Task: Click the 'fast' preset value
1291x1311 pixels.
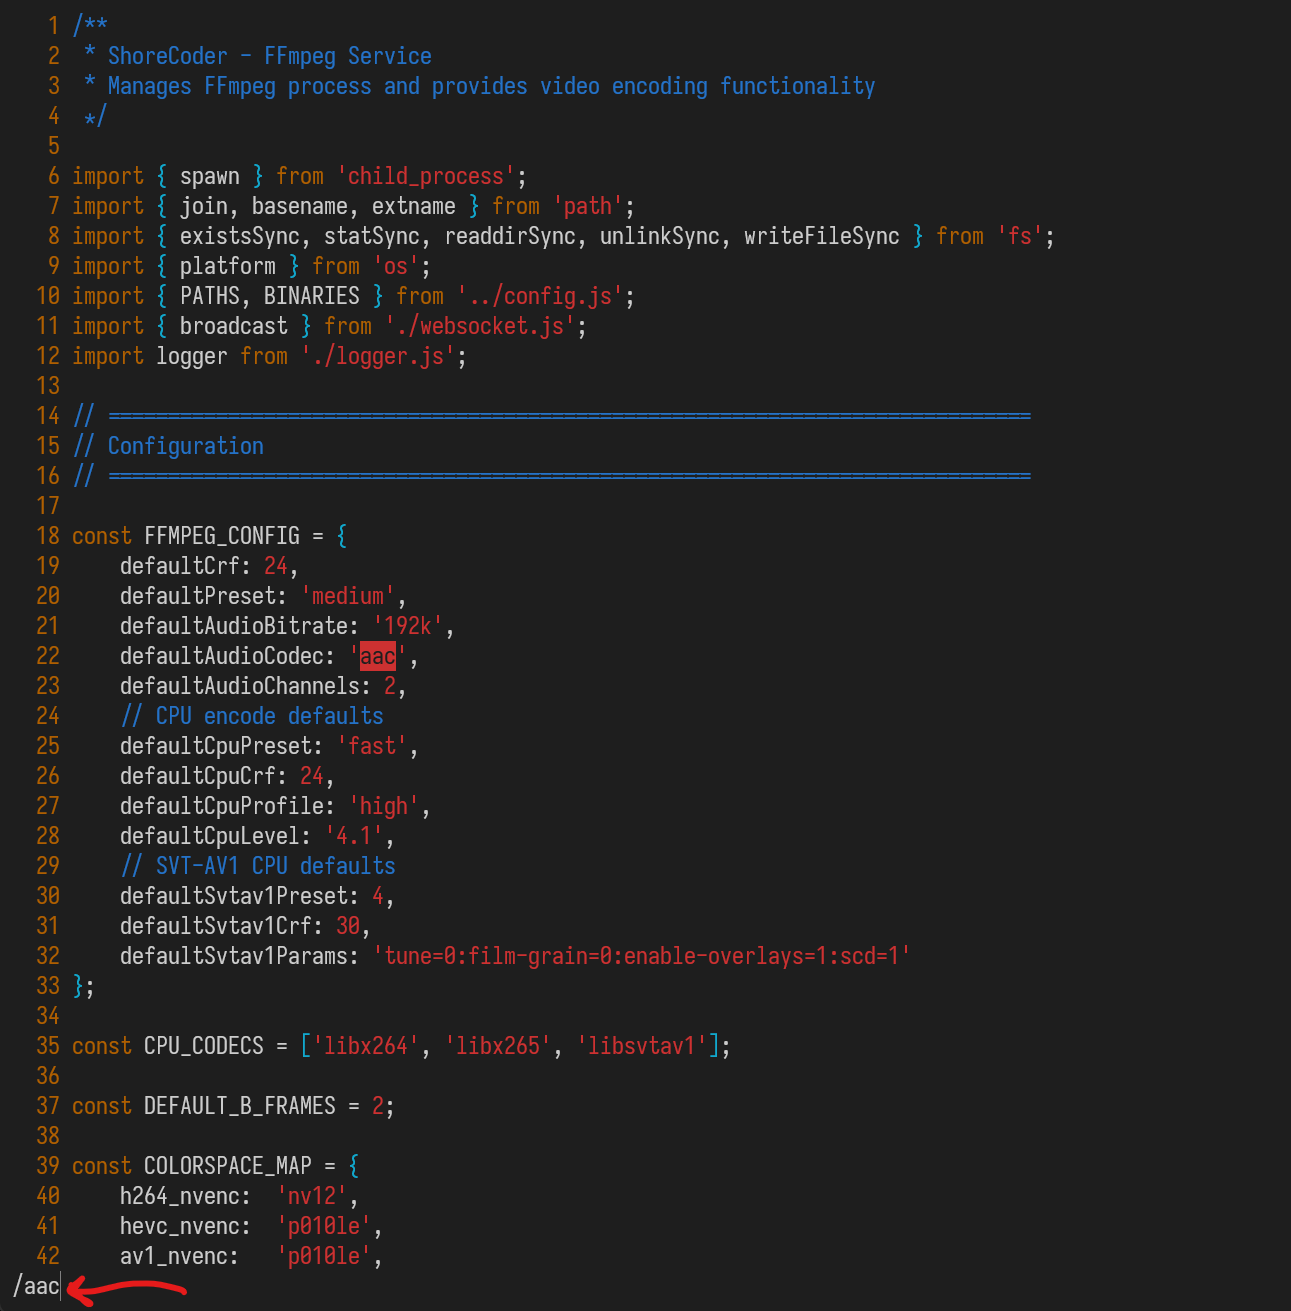Action: 372,746
